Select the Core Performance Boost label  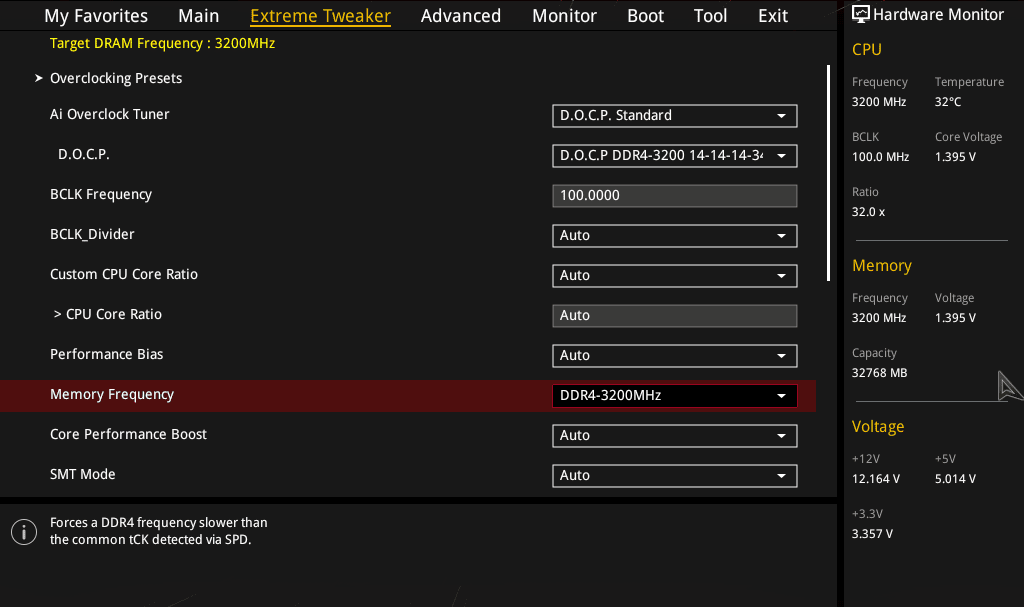point(128,435)
